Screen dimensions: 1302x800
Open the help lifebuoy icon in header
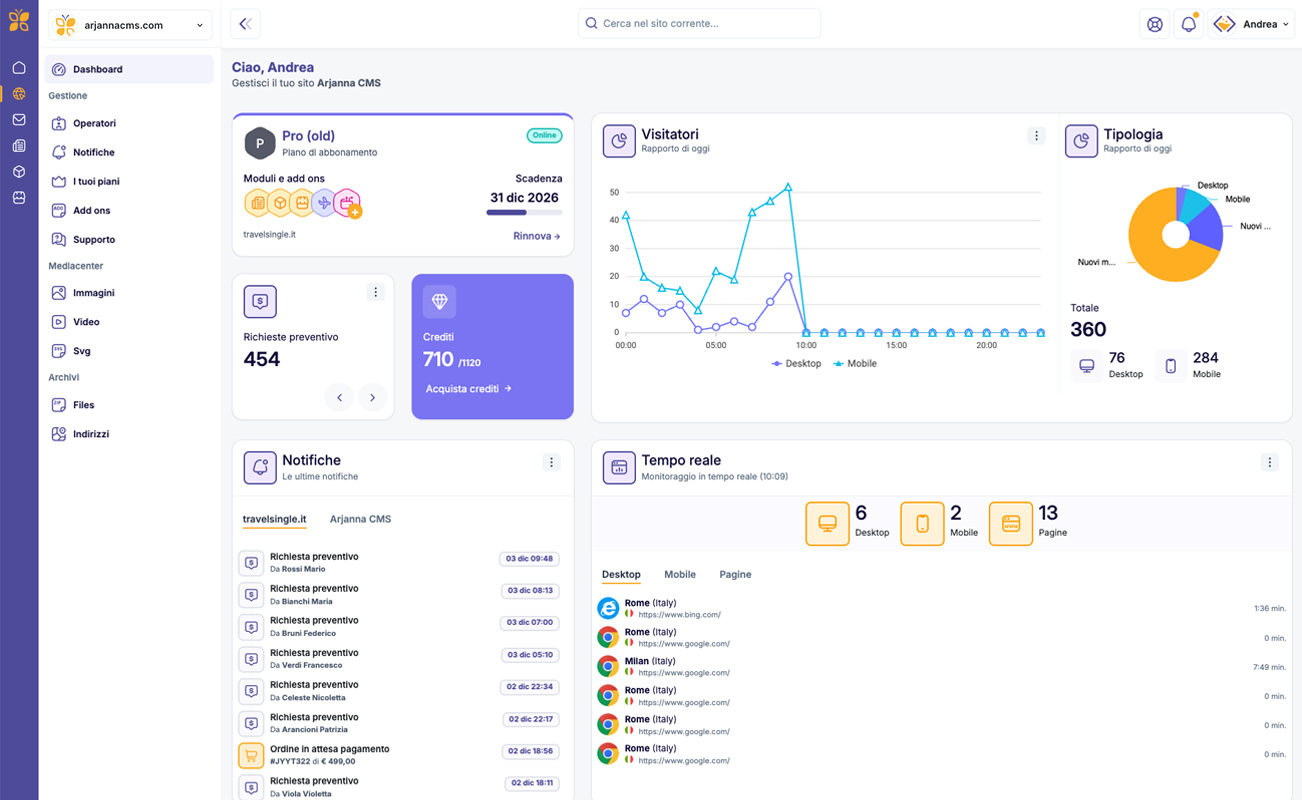1154,25
